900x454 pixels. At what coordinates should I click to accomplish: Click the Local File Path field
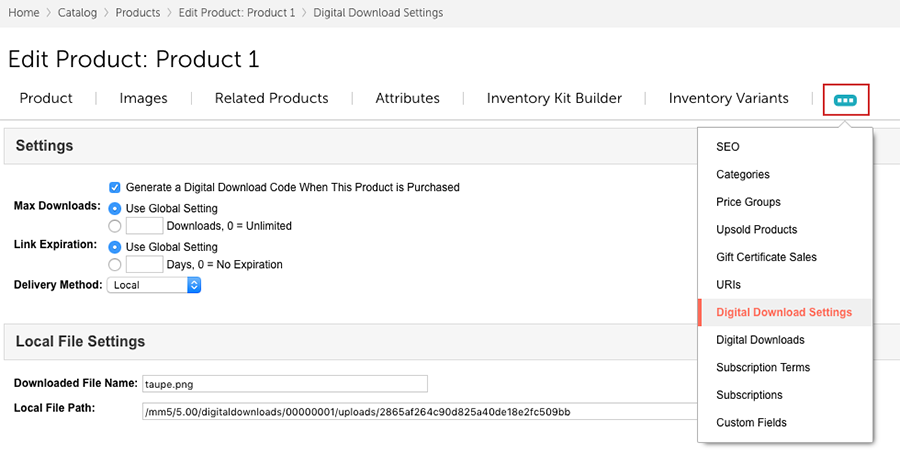[x=420, y=412]
